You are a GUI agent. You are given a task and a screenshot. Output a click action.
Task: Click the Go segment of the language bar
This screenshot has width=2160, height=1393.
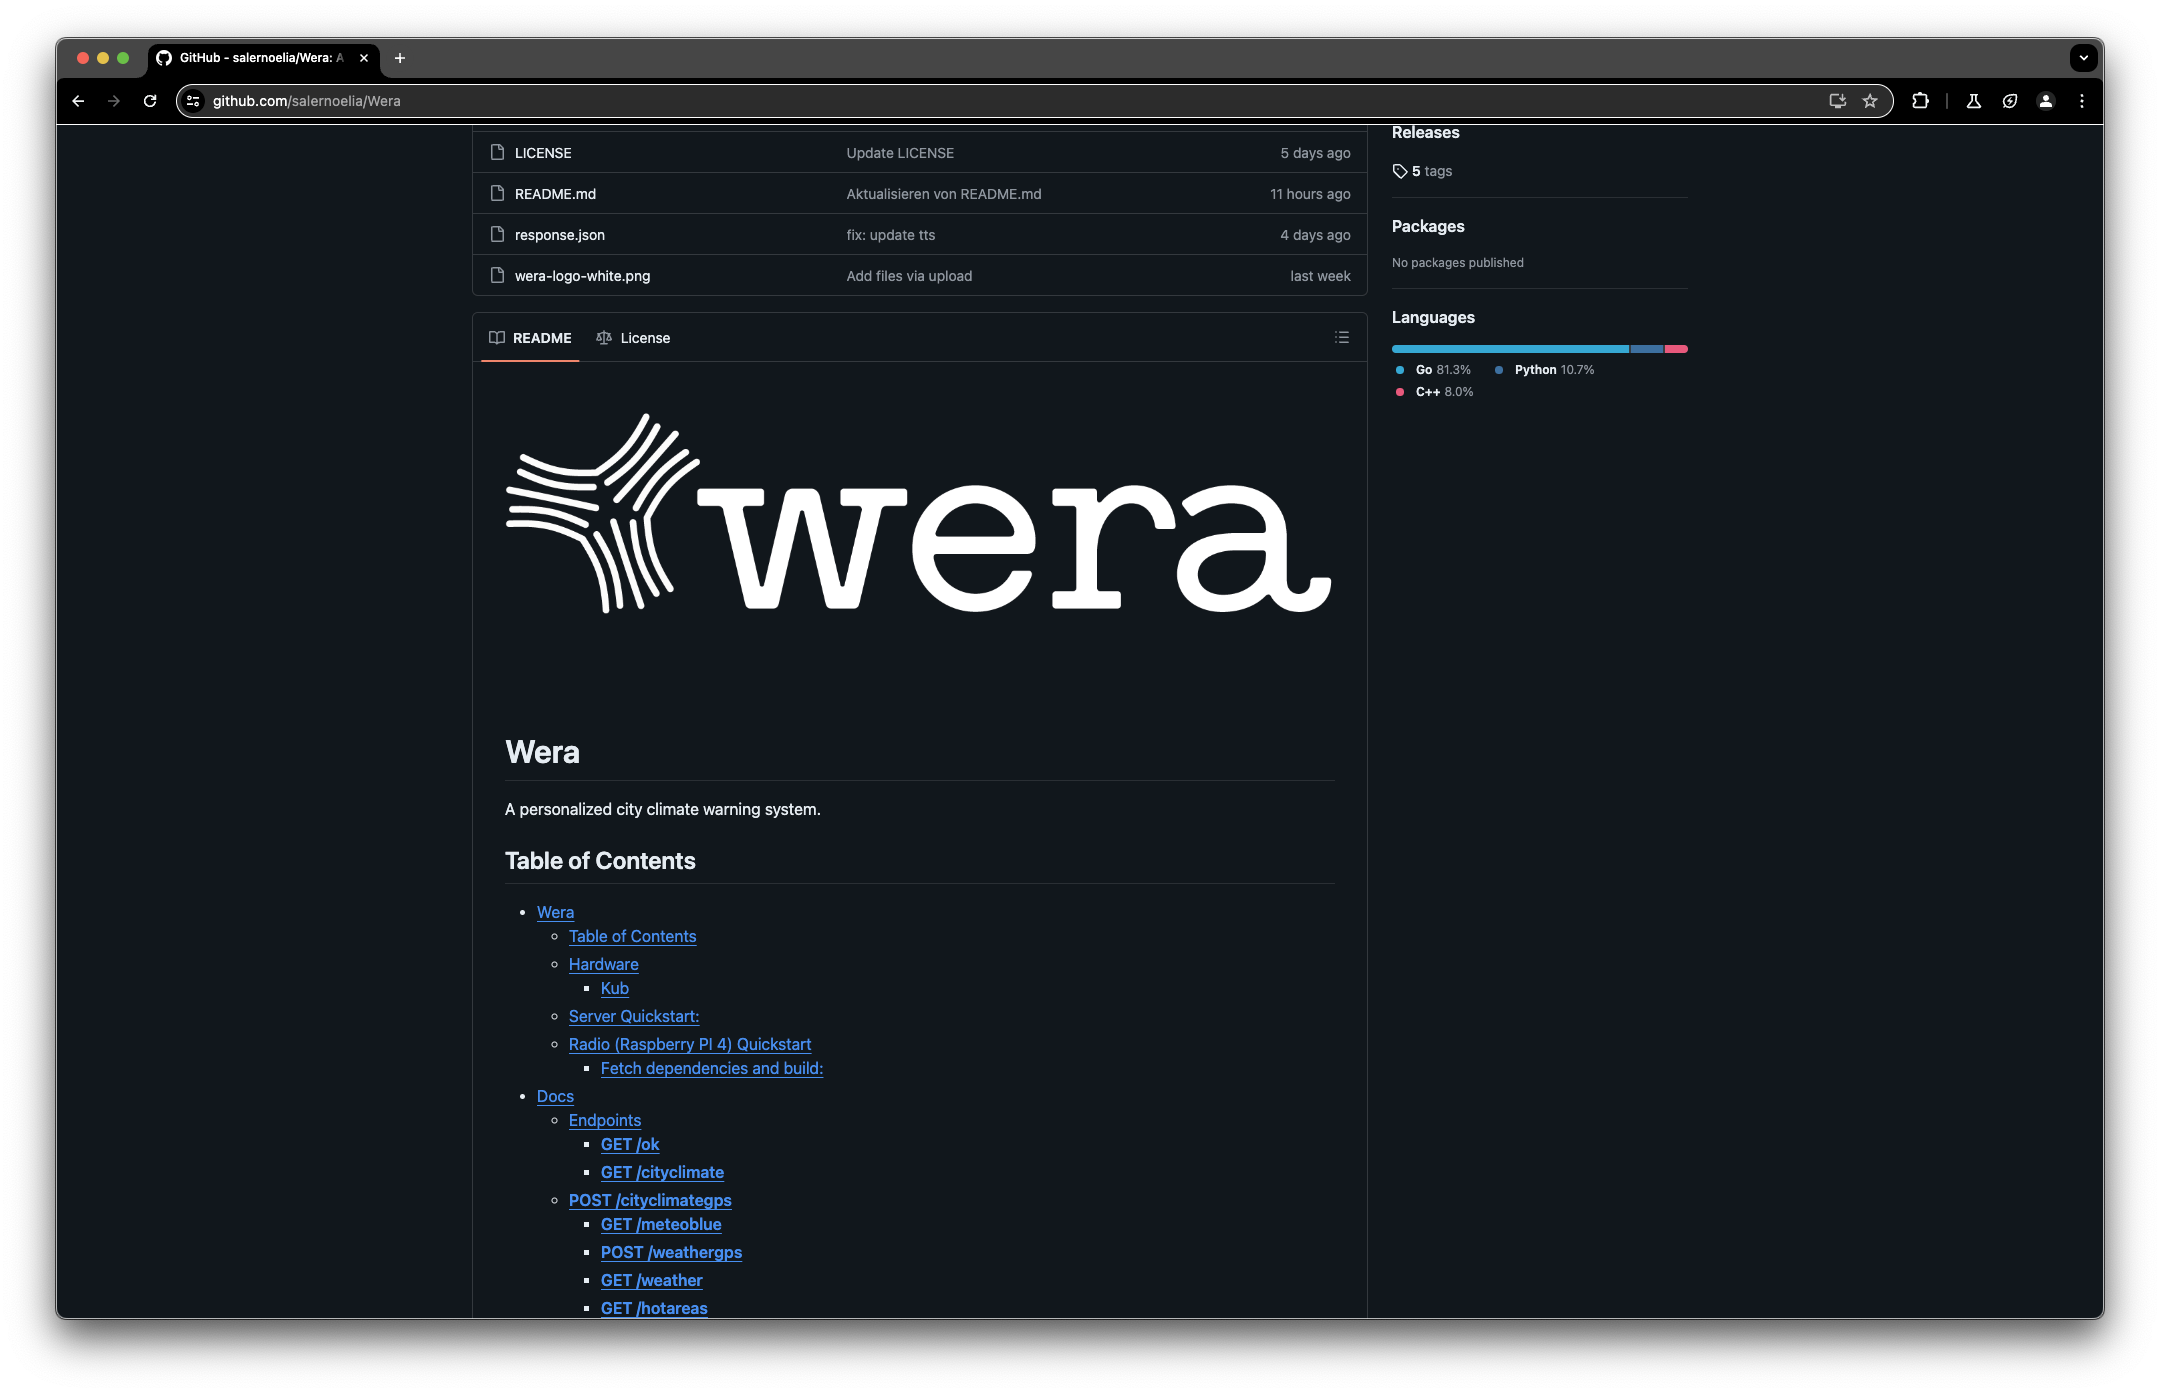[x=1511, y=349]
